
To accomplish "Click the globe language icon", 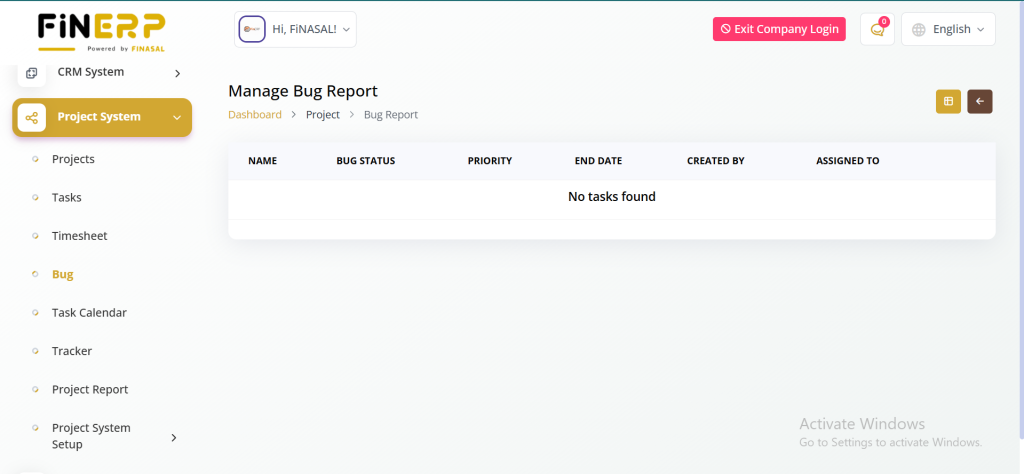I will 919,30.
